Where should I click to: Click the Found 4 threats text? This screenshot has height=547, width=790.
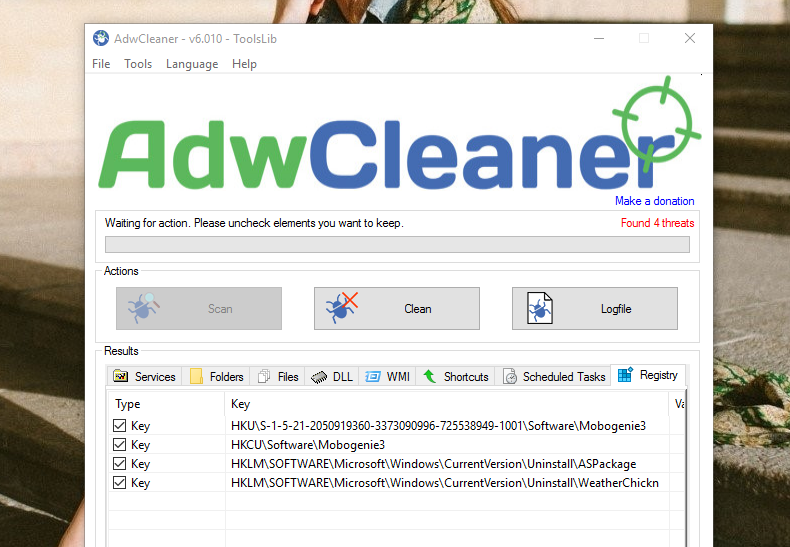(657, 223)
